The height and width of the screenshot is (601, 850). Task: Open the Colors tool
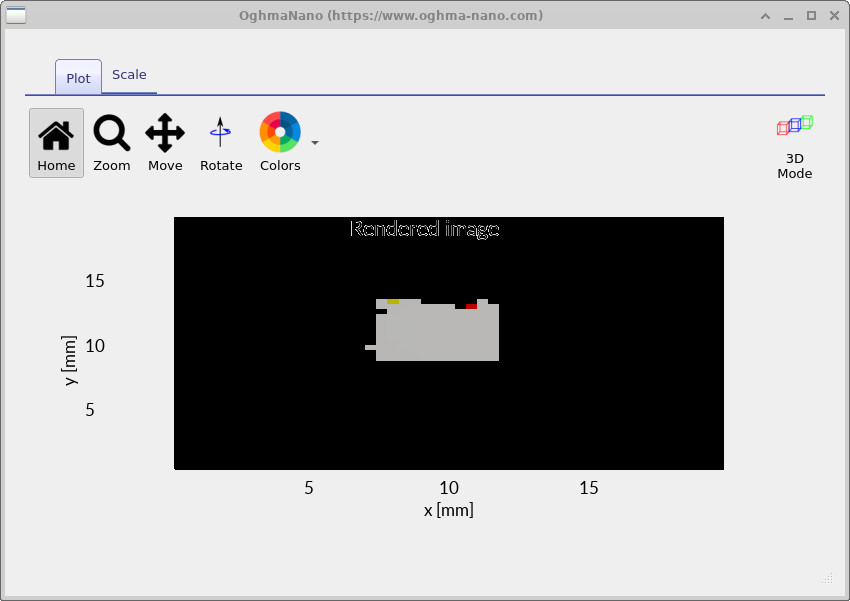pos(280,142)
